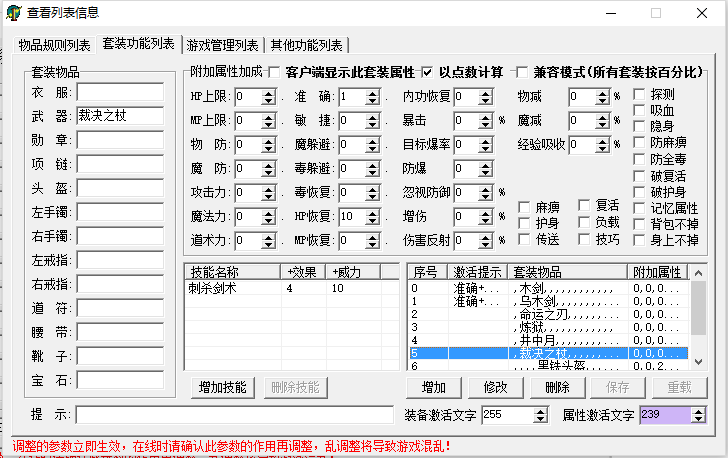
Task: Click the HP上限 spinner arrows
Action: click(x=269, y=97)
